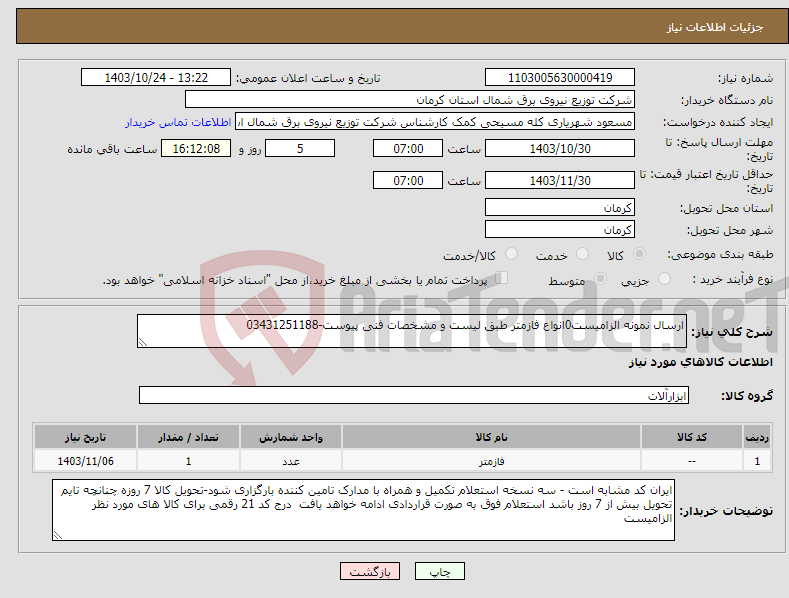The width and height of the screenshot is (789, 598).
Task: Click the need number field 1103005630000419
Action: click(560, 78)
